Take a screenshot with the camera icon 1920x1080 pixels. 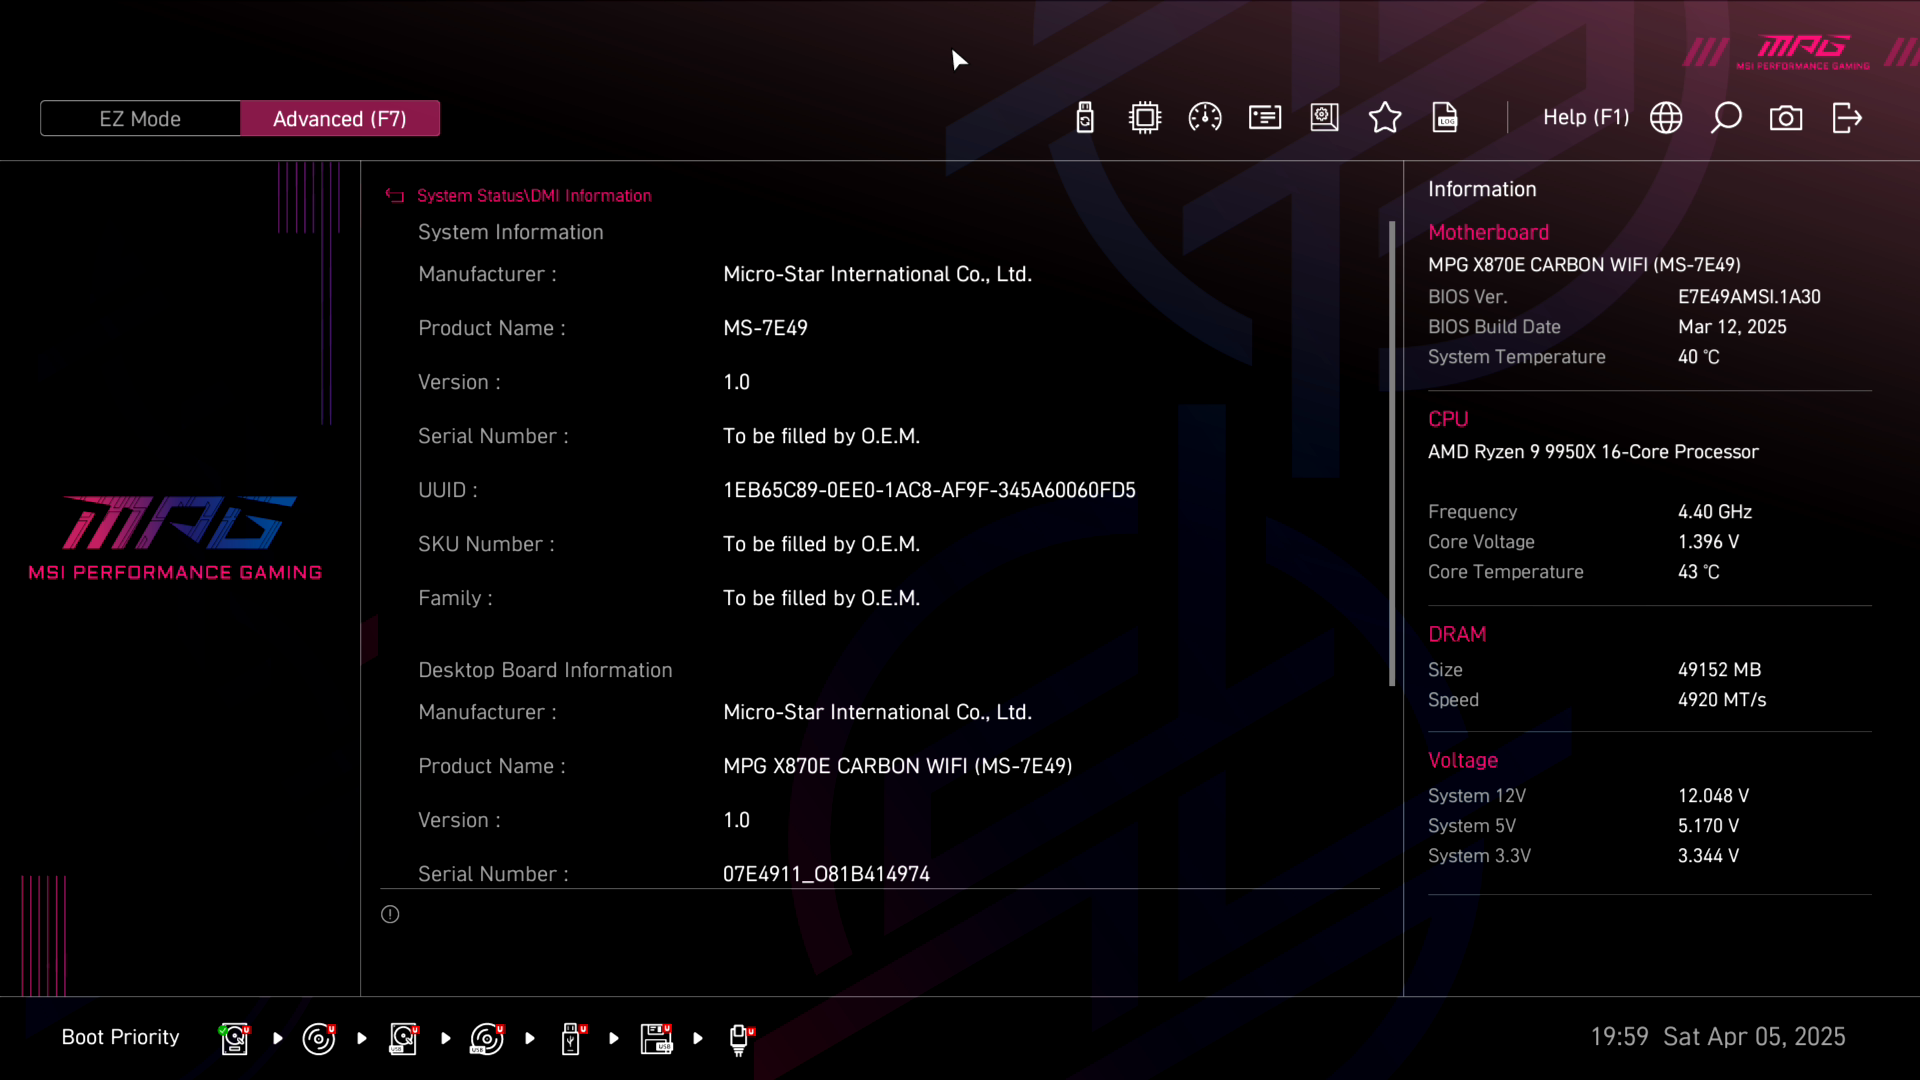1786,118
